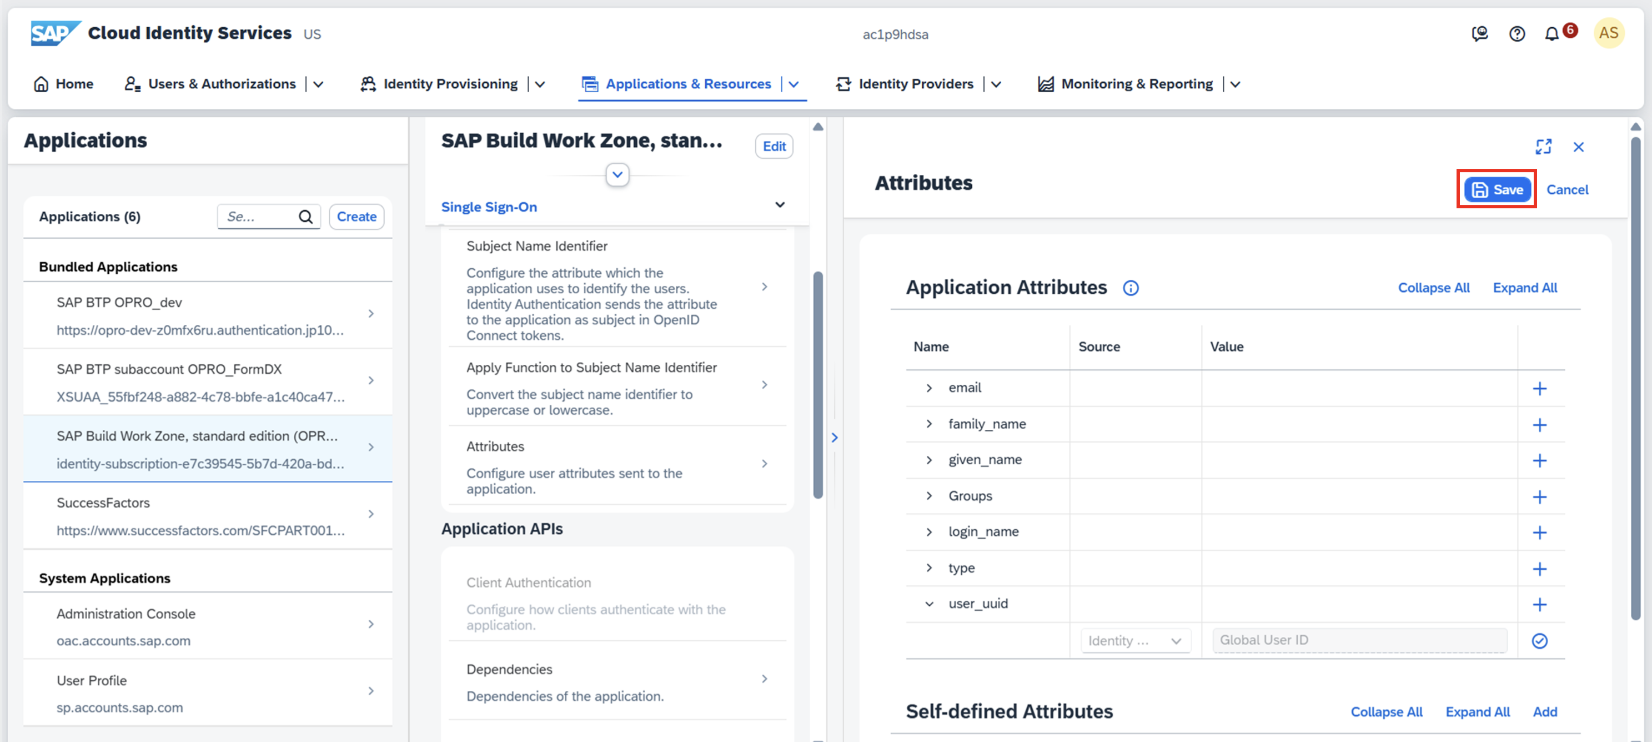Expand the family_name attribute row
The width and height of the screenshot is (1652, 742).
[x=929, y=424]
